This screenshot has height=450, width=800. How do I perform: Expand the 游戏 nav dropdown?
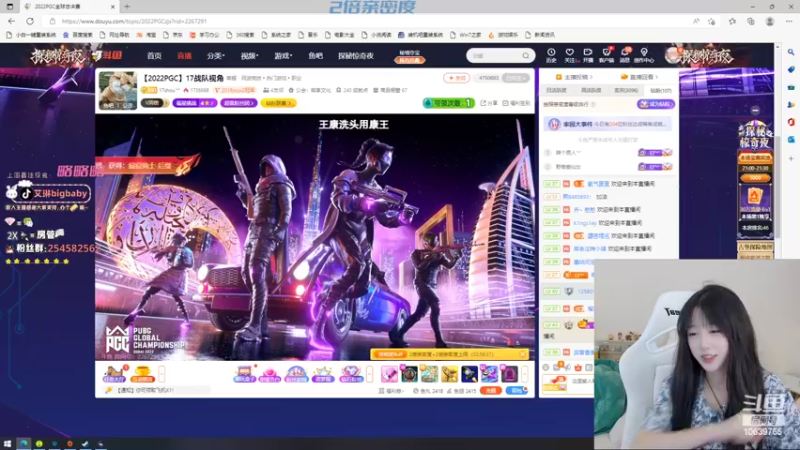click(283, 56)
